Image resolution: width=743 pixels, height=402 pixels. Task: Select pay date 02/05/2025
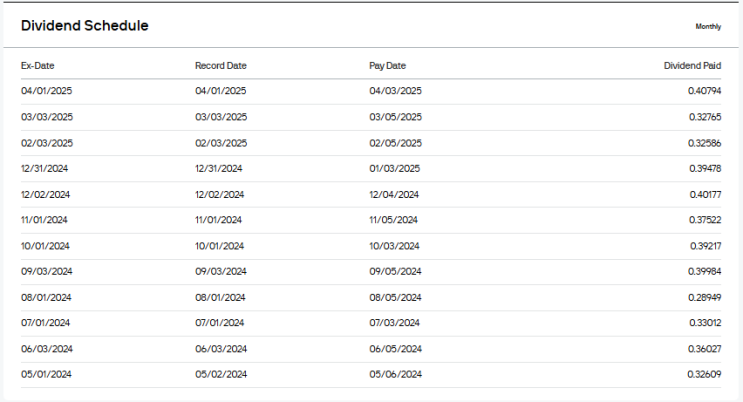point(395,143)
